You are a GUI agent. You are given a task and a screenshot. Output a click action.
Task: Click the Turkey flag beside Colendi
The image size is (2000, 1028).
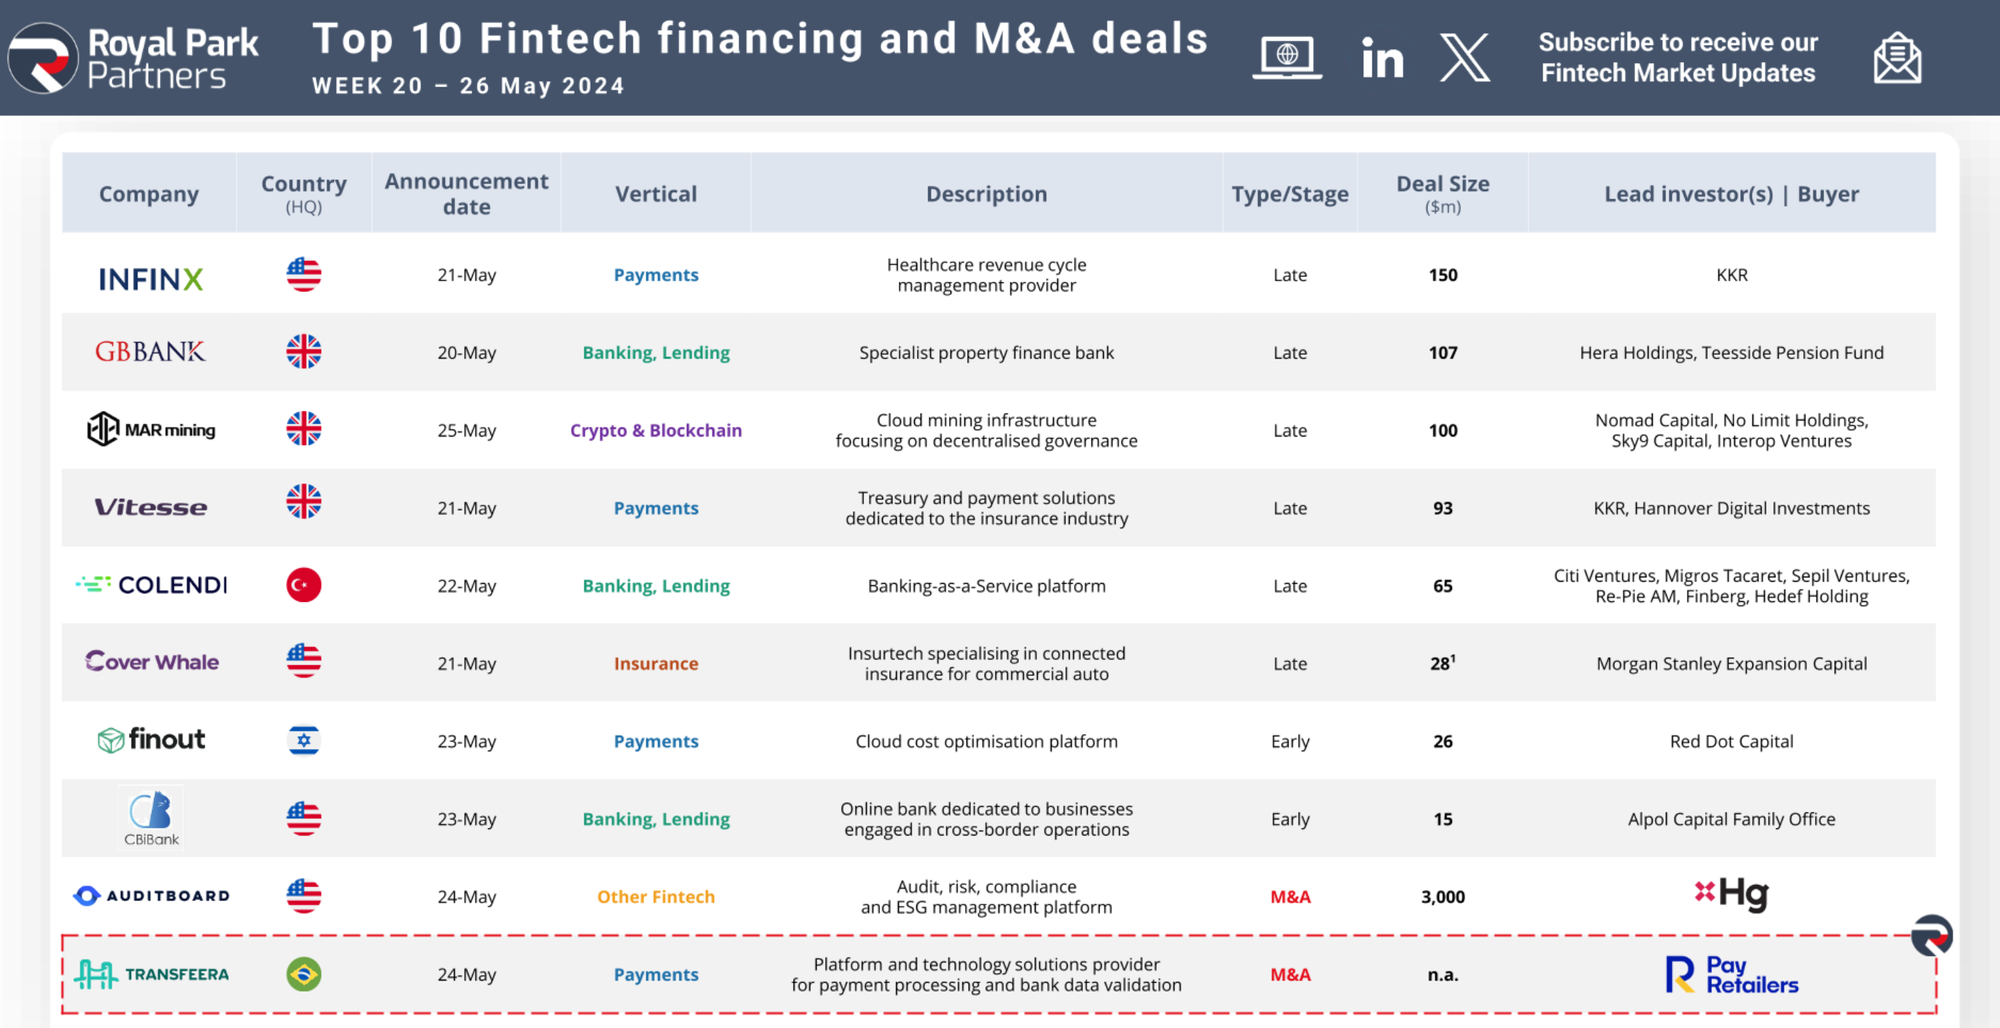(304, 585)
